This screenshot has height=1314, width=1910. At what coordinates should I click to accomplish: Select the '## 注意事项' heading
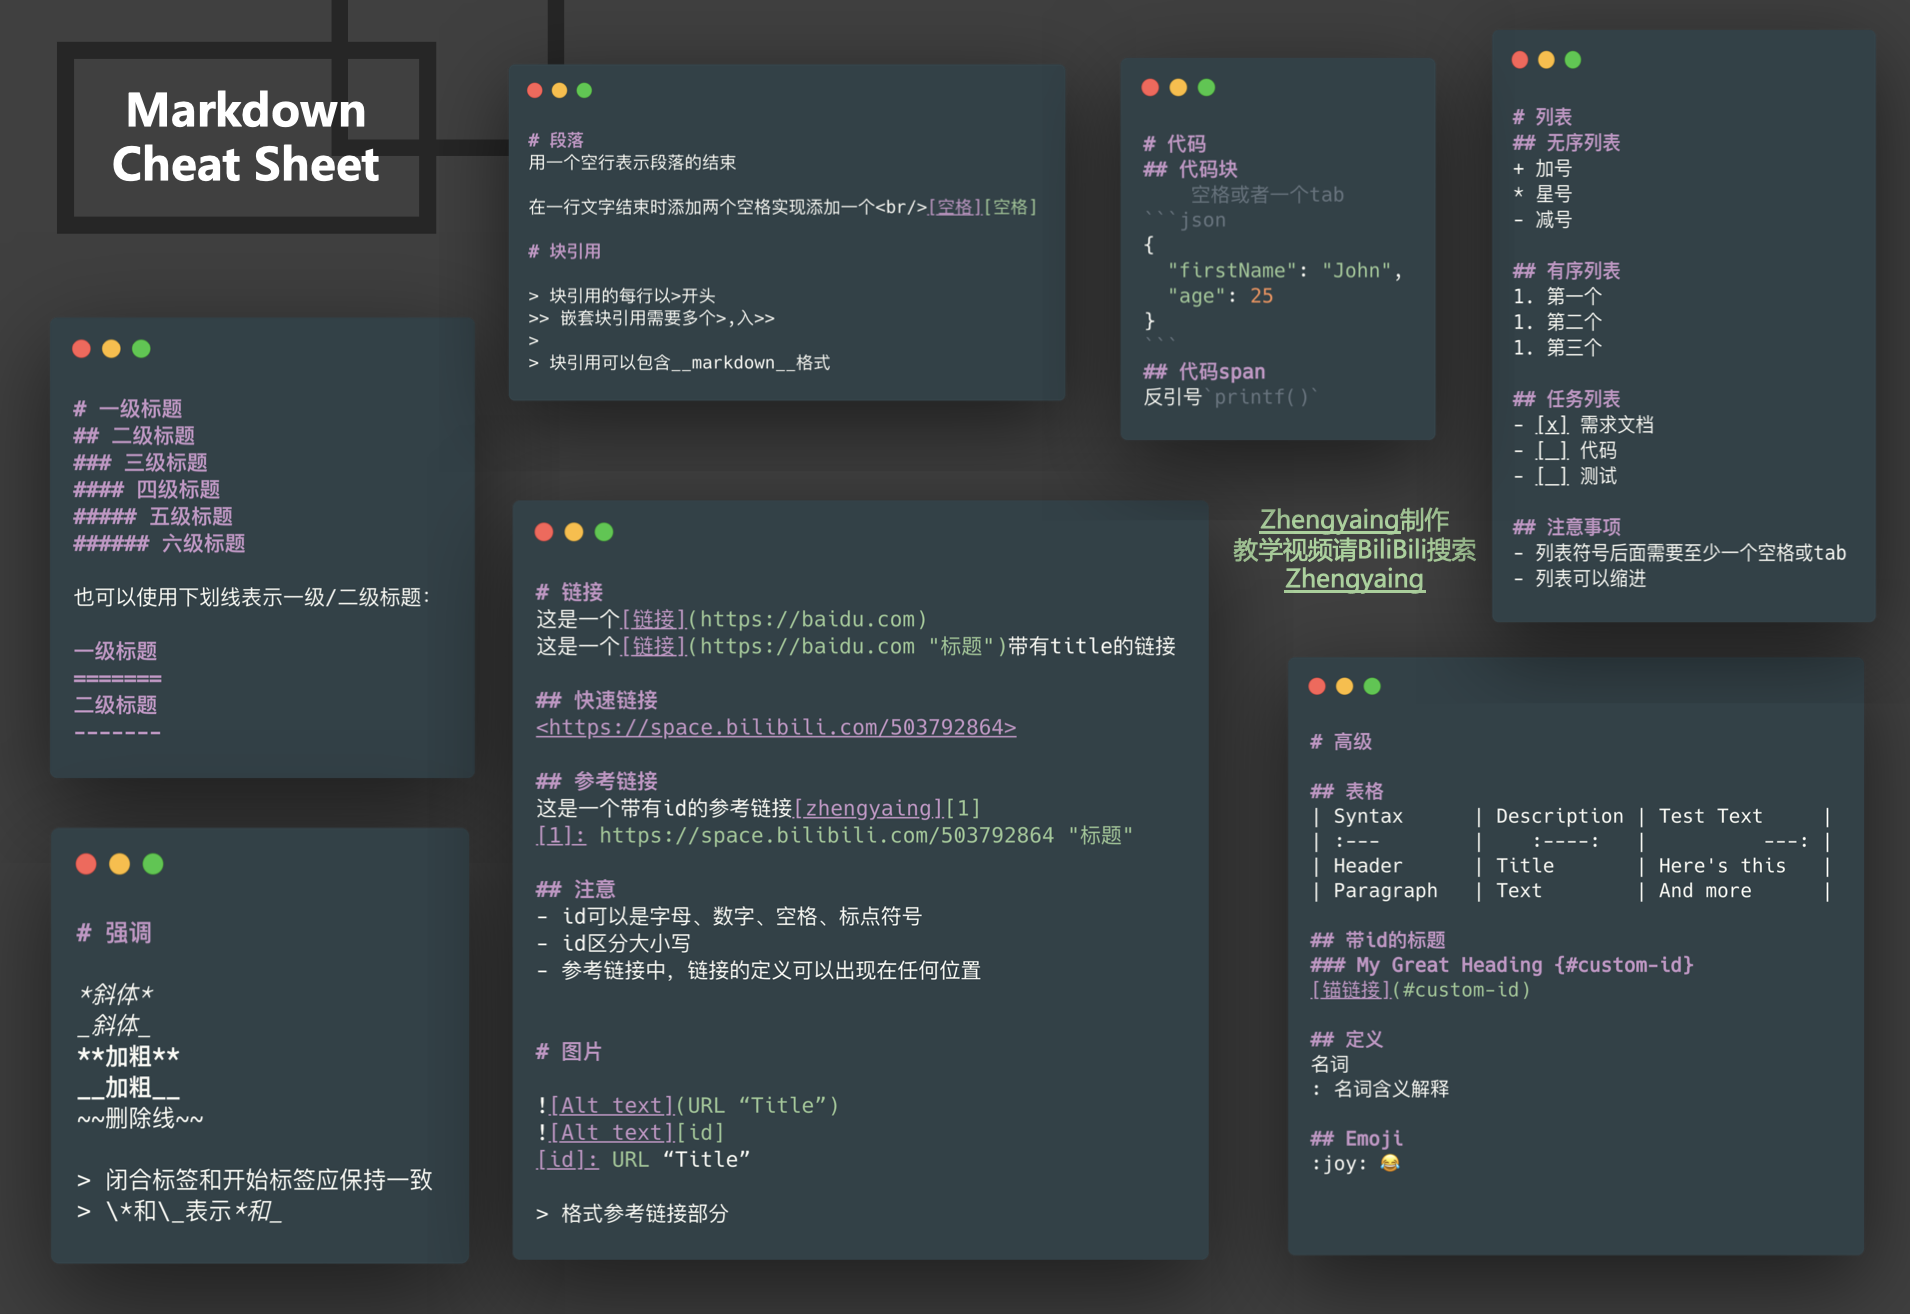click(1567, 527)
